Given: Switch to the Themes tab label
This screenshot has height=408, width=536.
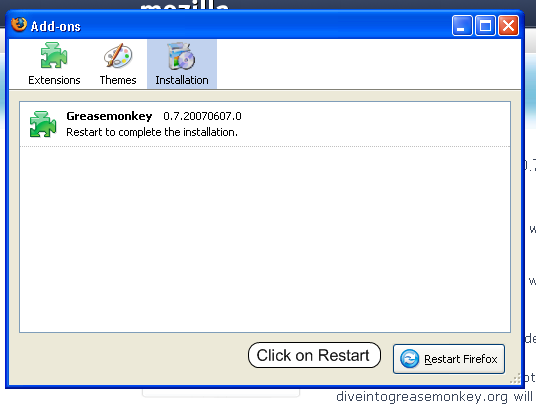Looking at the screenshot, I should click(x=118, y=80).
